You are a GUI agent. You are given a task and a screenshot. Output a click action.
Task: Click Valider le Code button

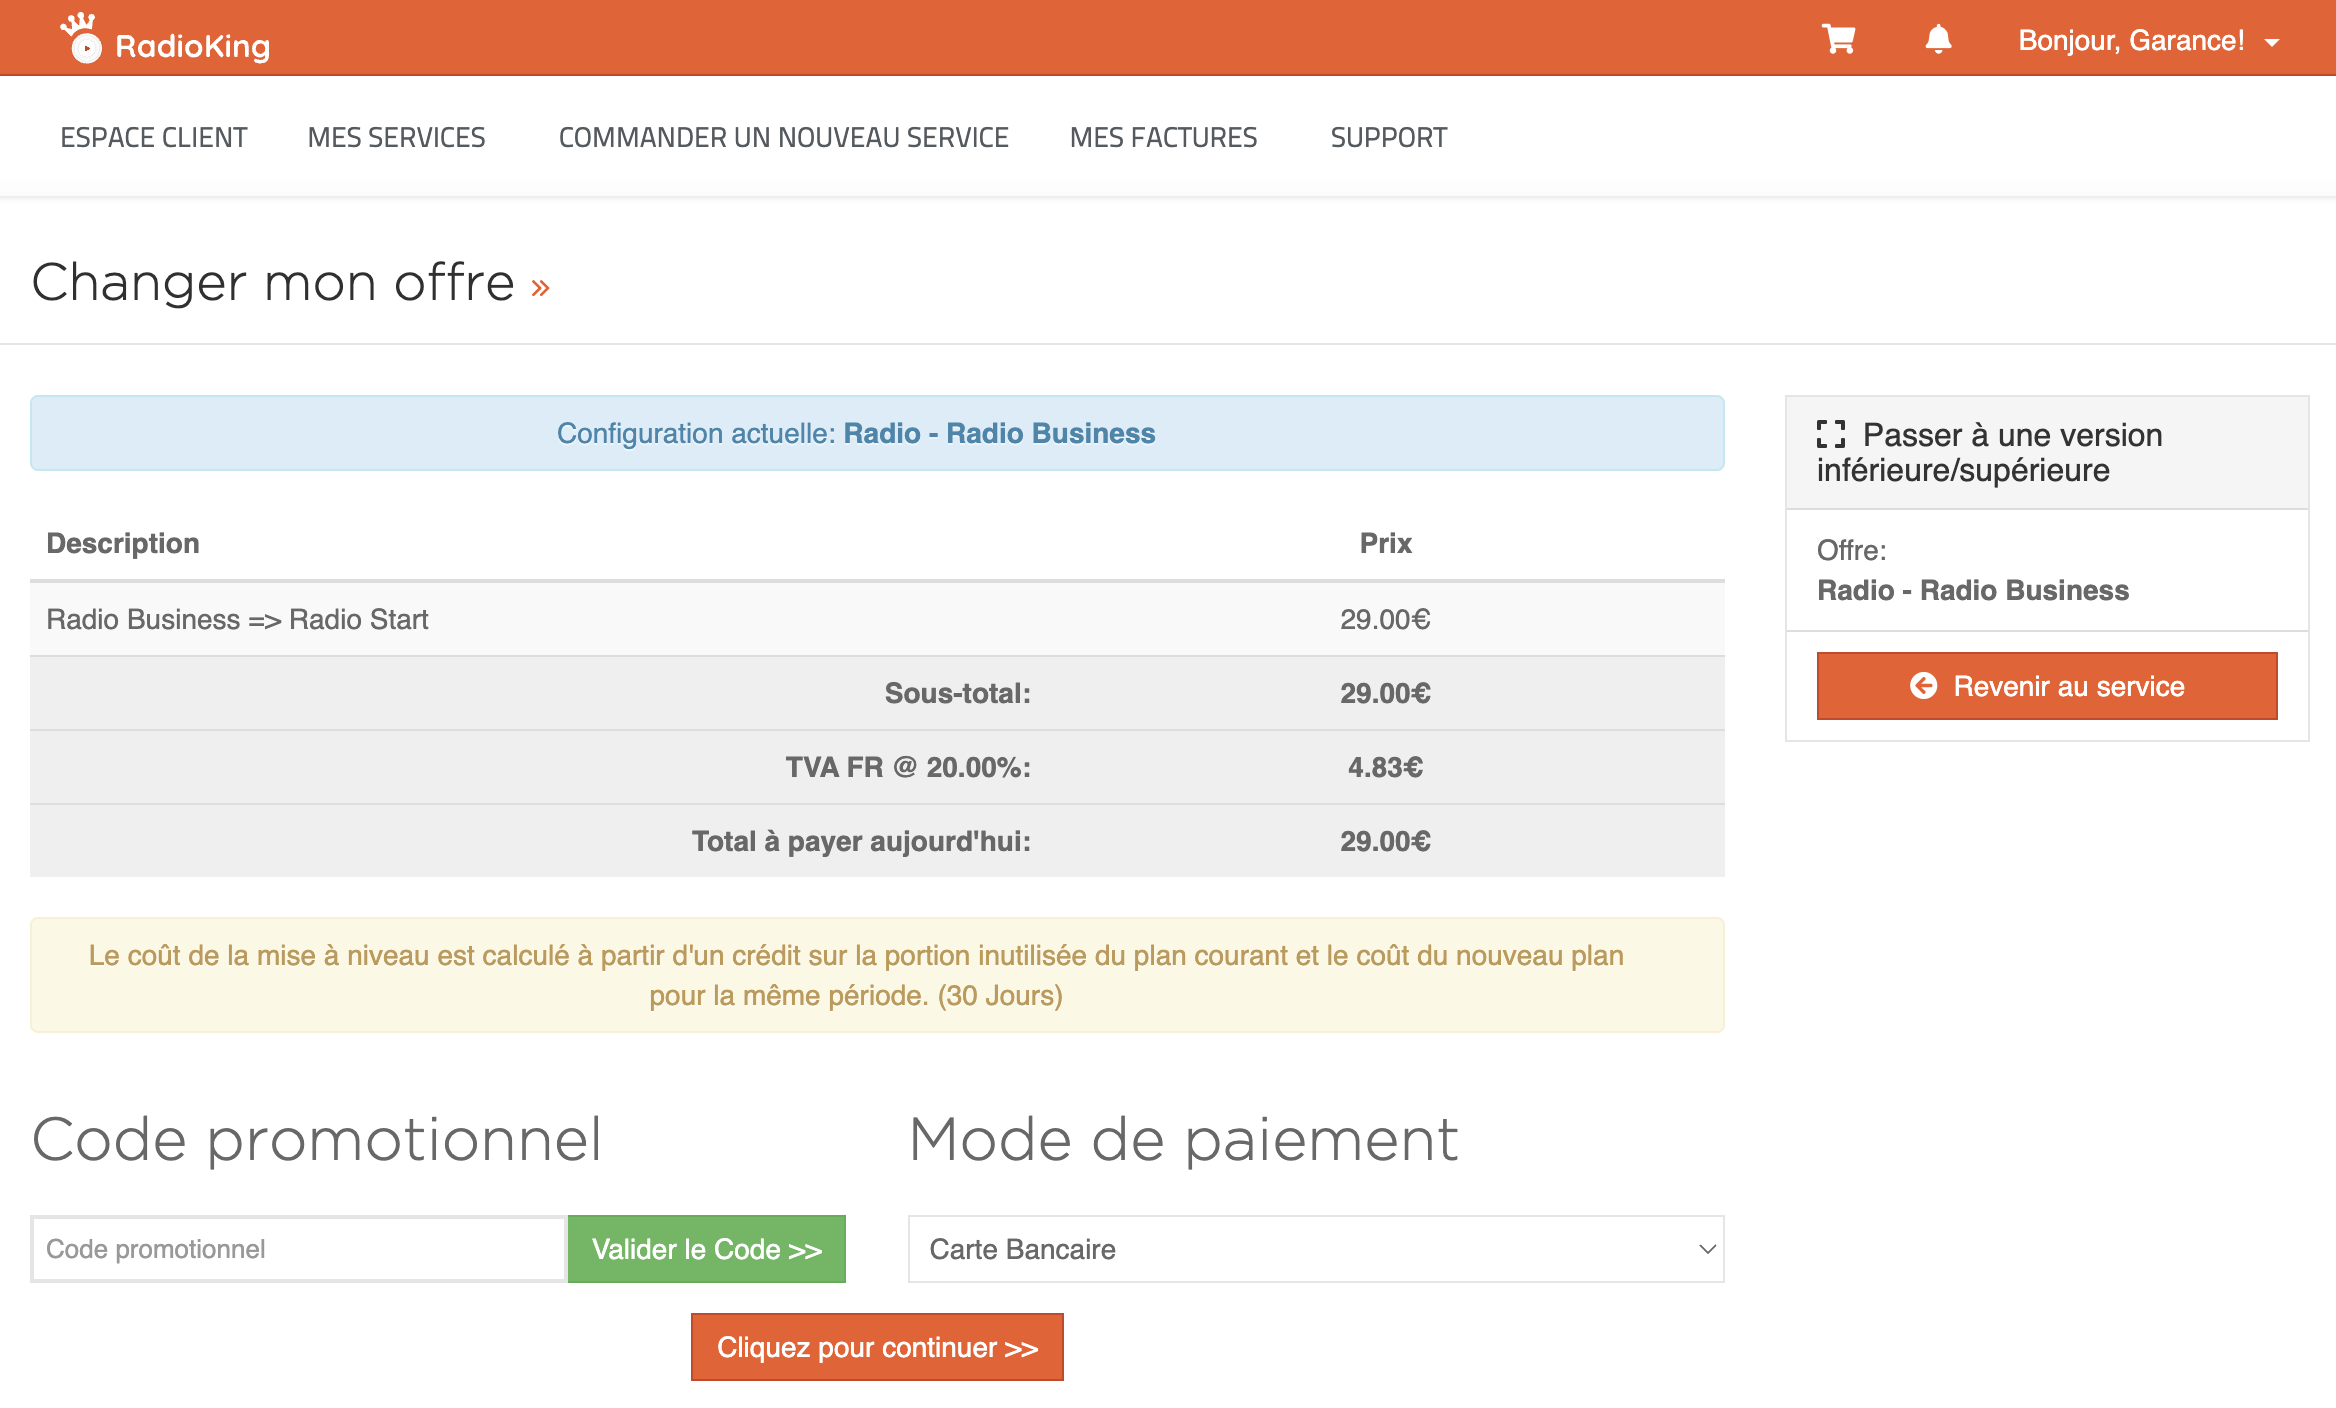(706, 1249)
